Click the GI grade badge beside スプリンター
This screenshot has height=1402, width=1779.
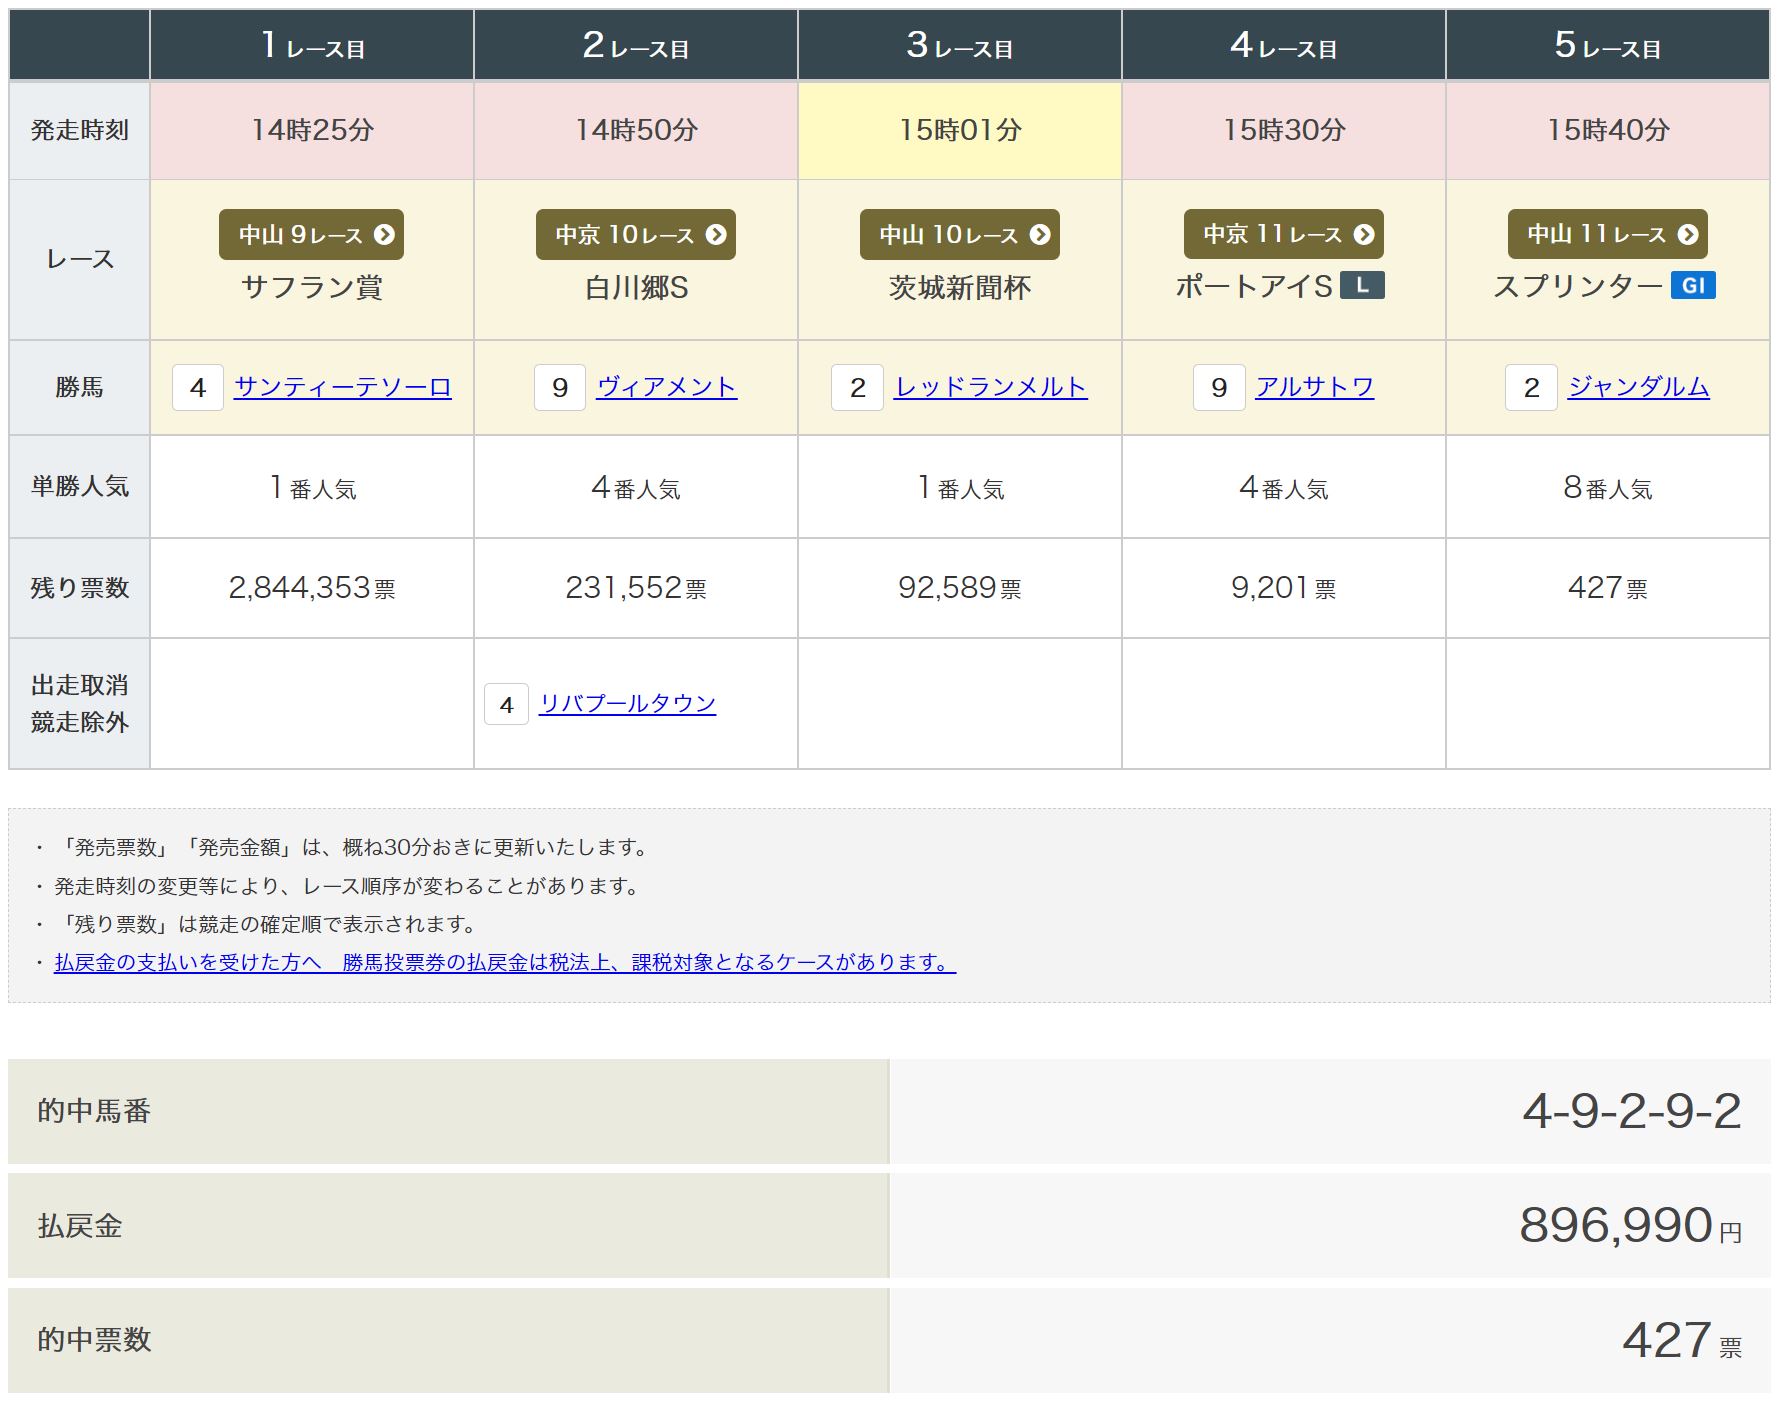tap(1693, 286)
